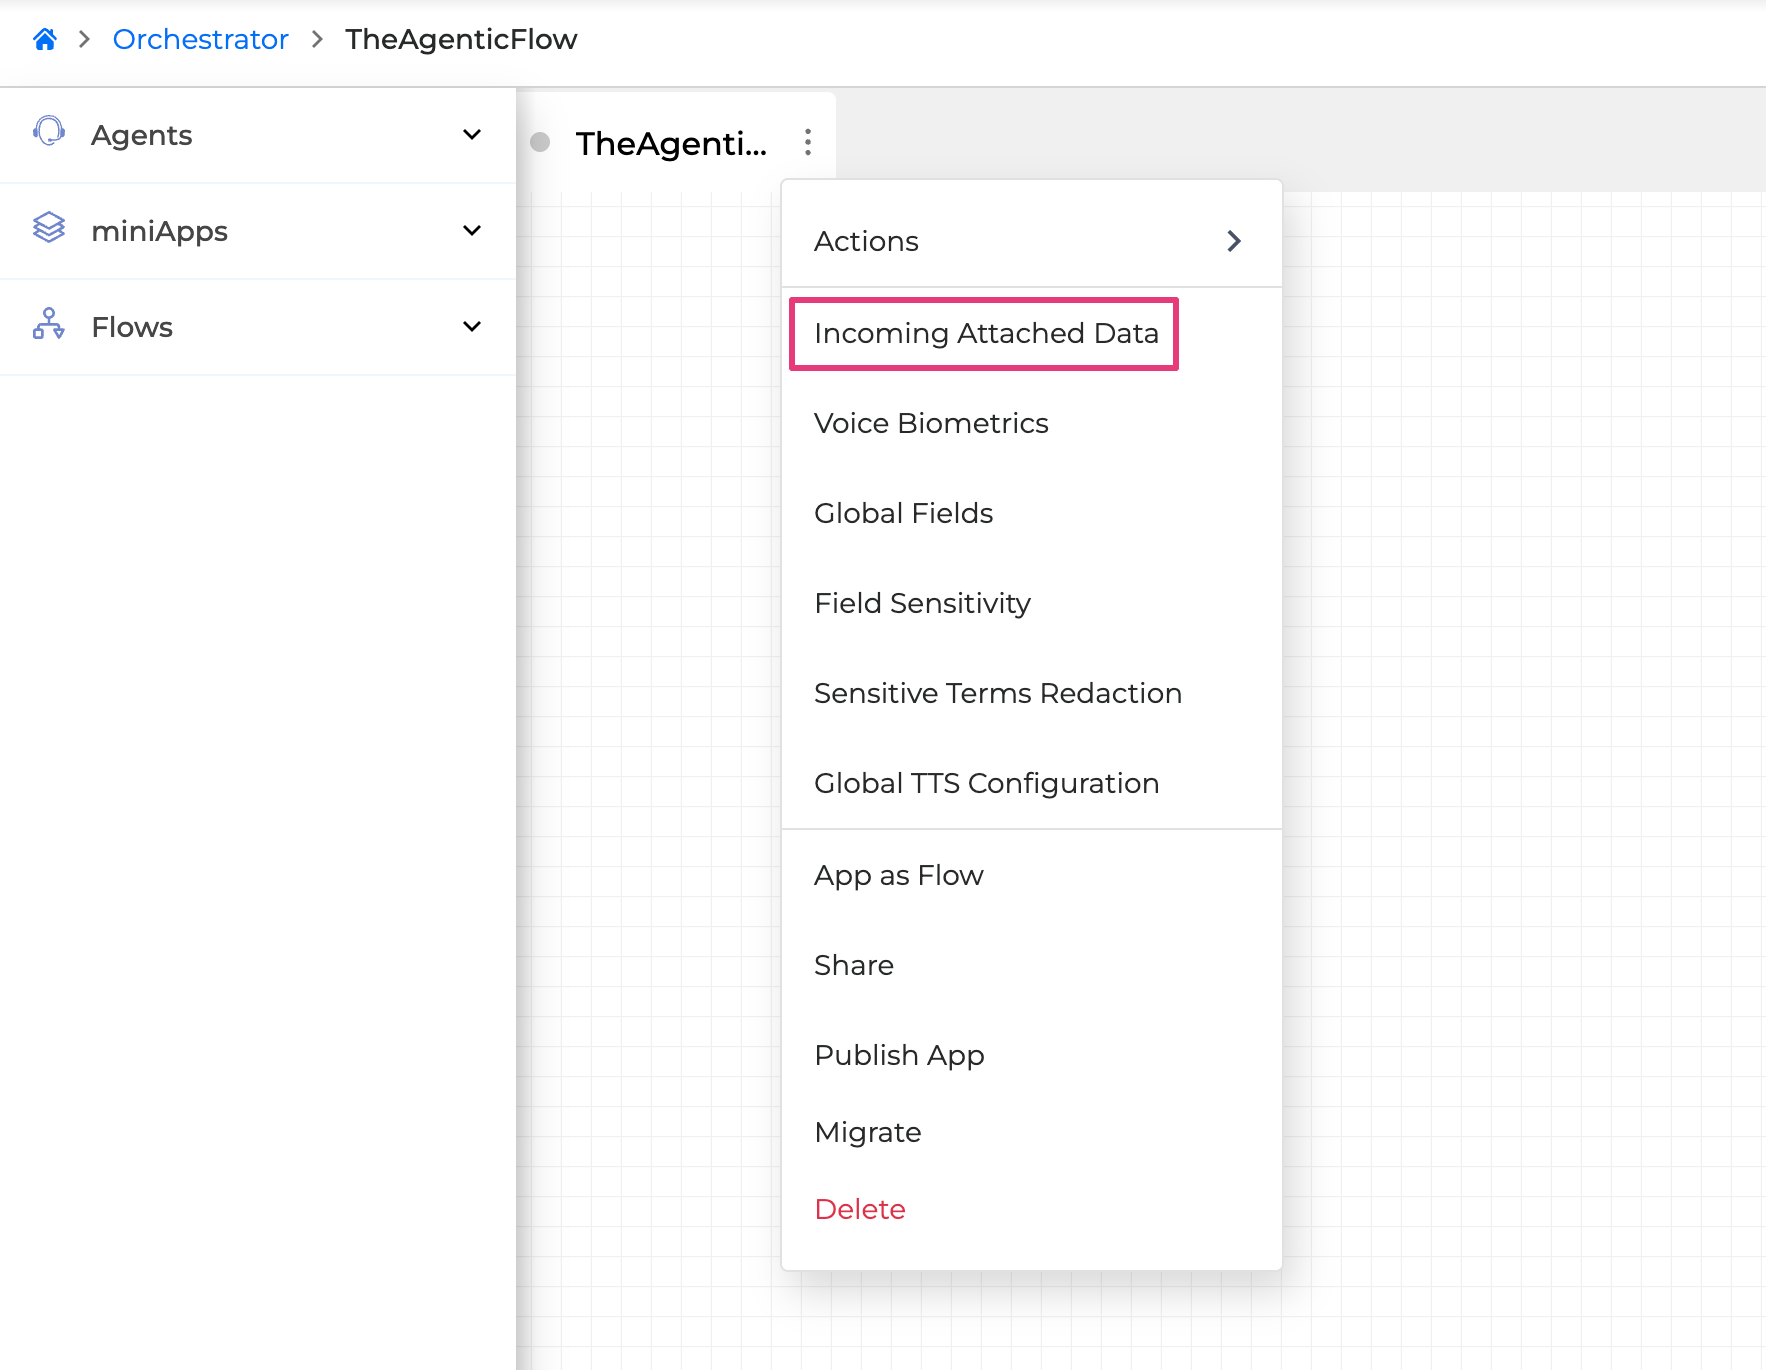Image resolution: width=1766 pixels, height=1370 pixels.
Task: Select Incoming Attached Data menu item
Action: 985,333
